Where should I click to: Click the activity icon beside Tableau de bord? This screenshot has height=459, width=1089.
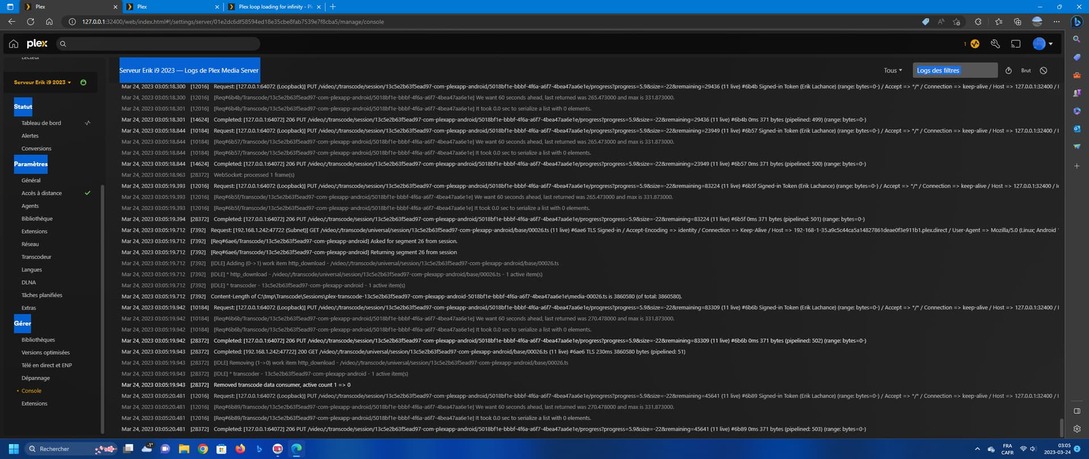coord(88,123)
